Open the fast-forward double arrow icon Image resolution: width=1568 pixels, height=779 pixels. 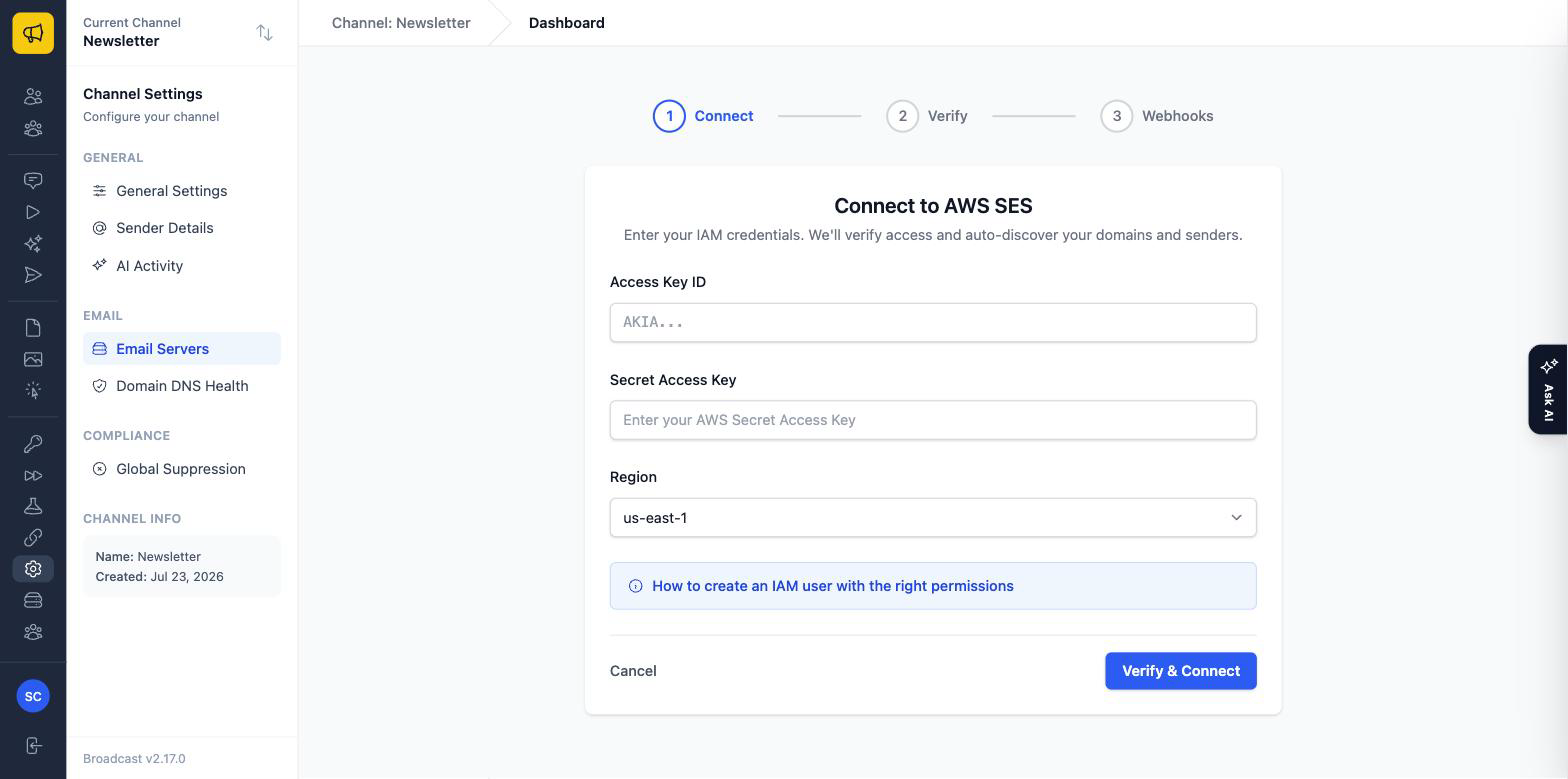[x=33, y=475]
